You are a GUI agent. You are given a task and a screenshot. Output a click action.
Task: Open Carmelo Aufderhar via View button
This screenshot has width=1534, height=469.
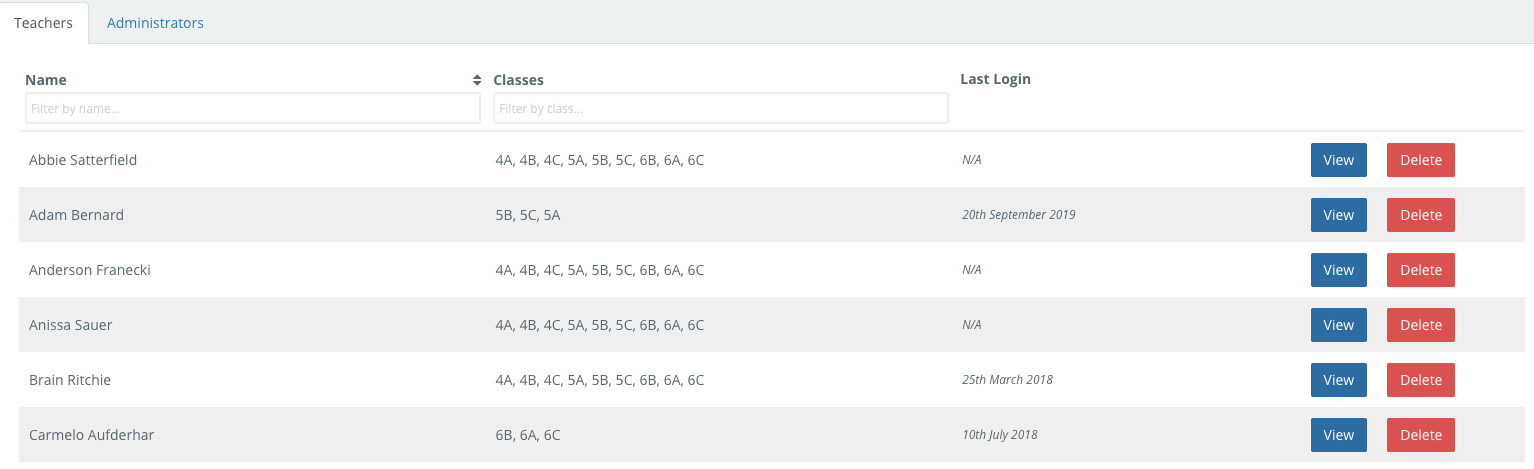pos(1338,435)
